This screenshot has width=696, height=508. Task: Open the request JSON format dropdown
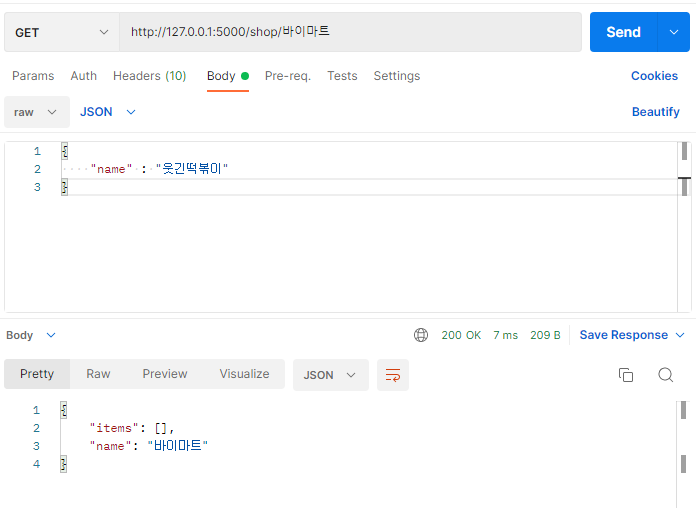(107, 112)
